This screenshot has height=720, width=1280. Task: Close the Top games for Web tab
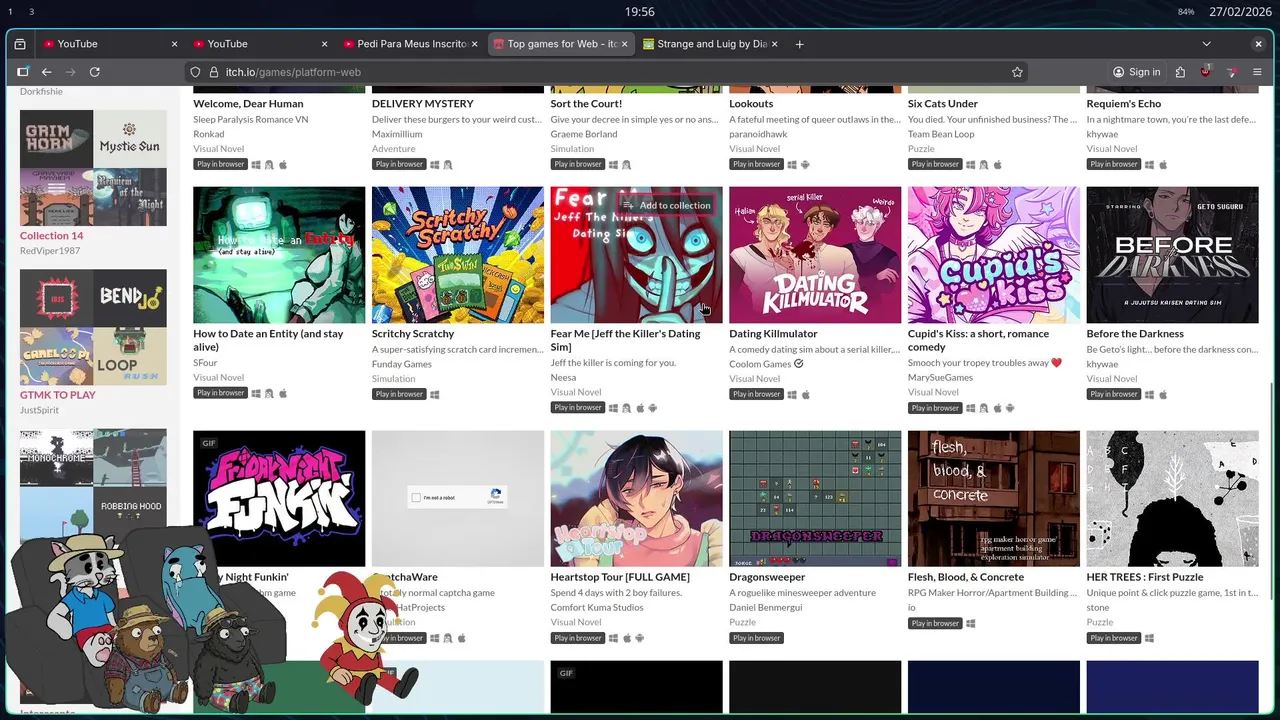[x=625, y=44]
